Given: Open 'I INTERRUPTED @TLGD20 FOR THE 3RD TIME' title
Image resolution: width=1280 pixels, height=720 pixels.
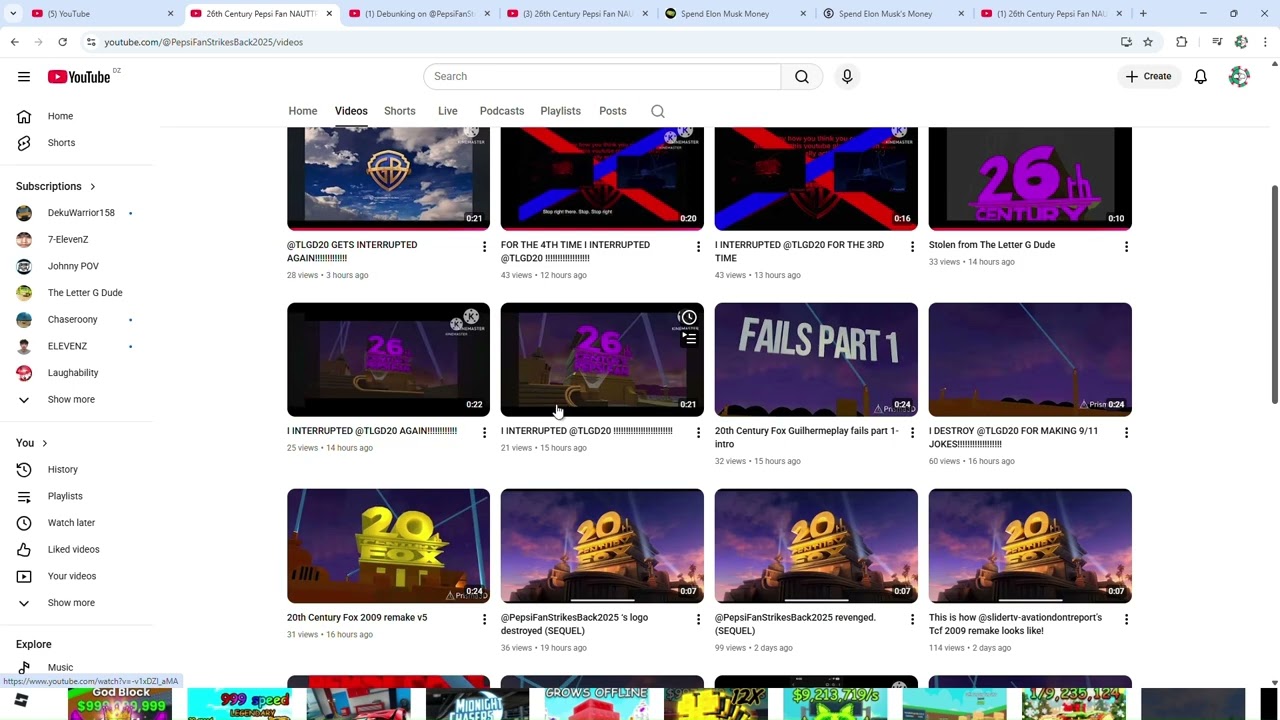Looking at the screenshot, I should [x=799, y=251].
